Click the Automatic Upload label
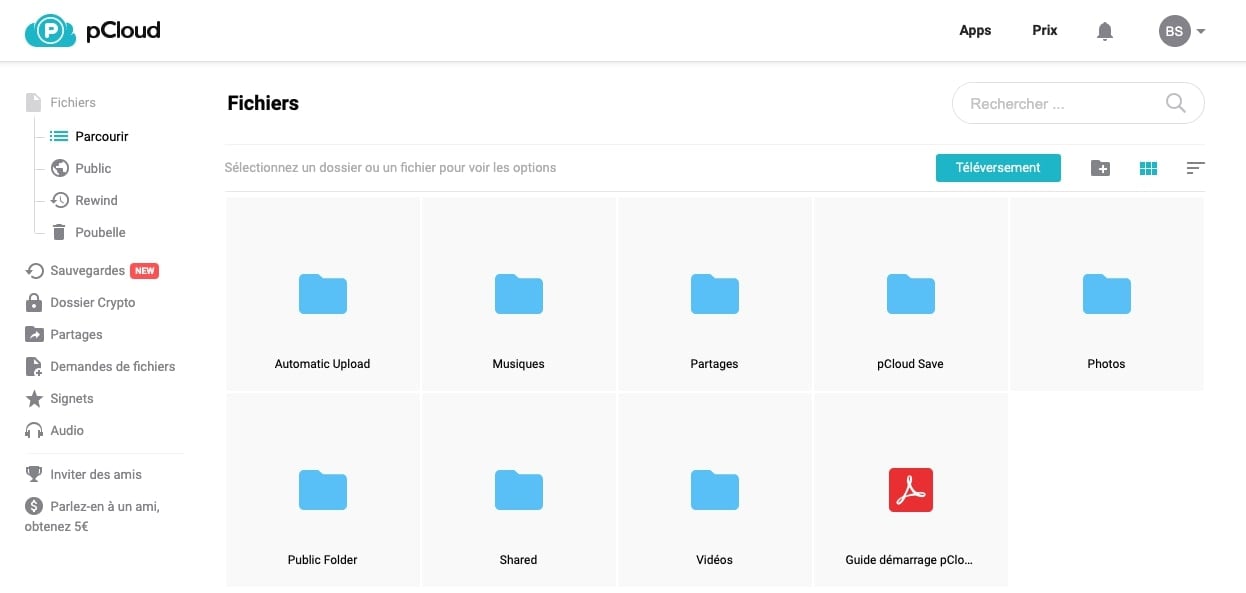This screenshot has height=593, width=1246. (323, 364)
